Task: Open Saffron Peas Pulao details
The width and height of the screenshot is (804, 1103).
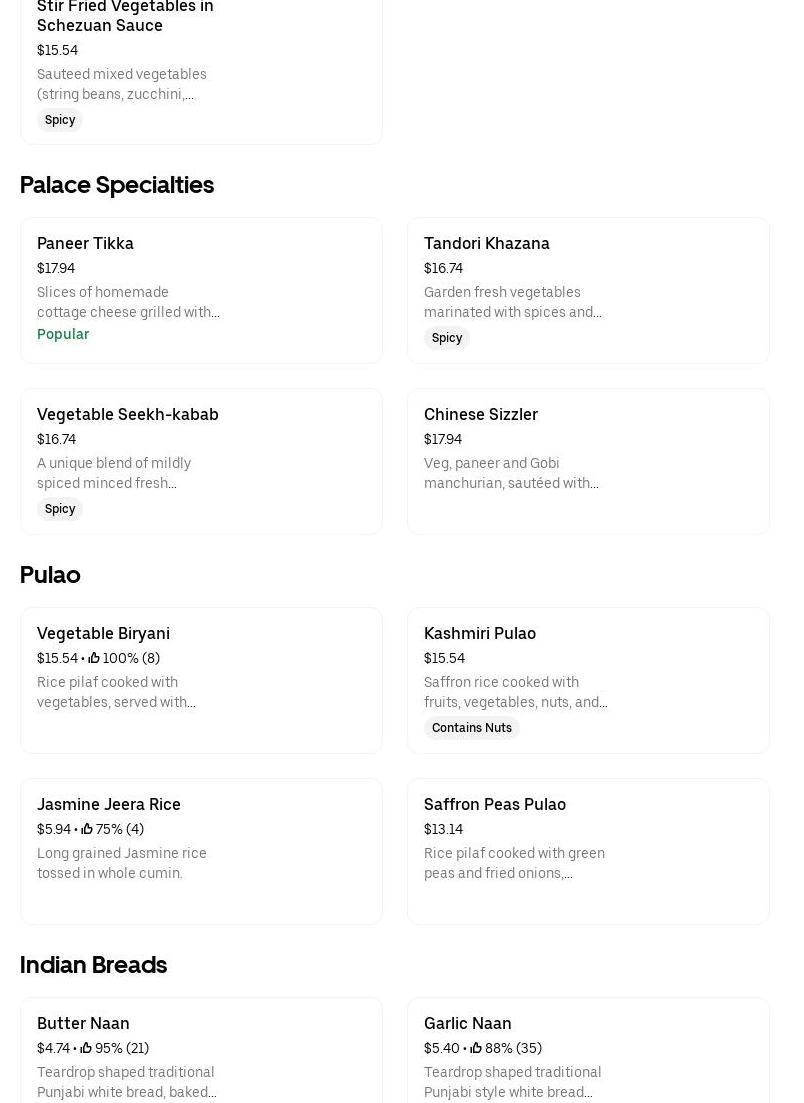Action: click(x=588, y=851)
